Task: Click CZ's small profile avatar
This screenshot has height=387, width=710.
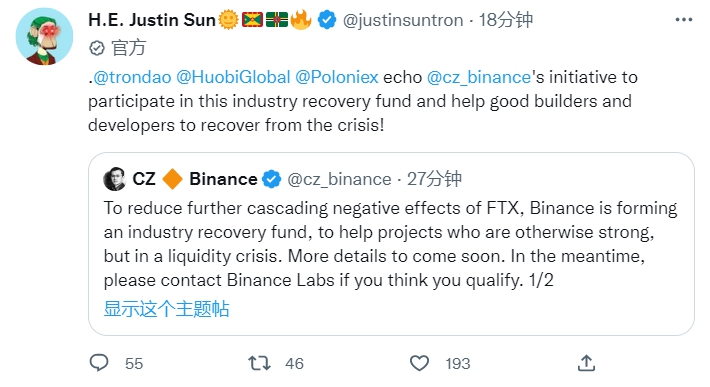Action: (114, 179)
